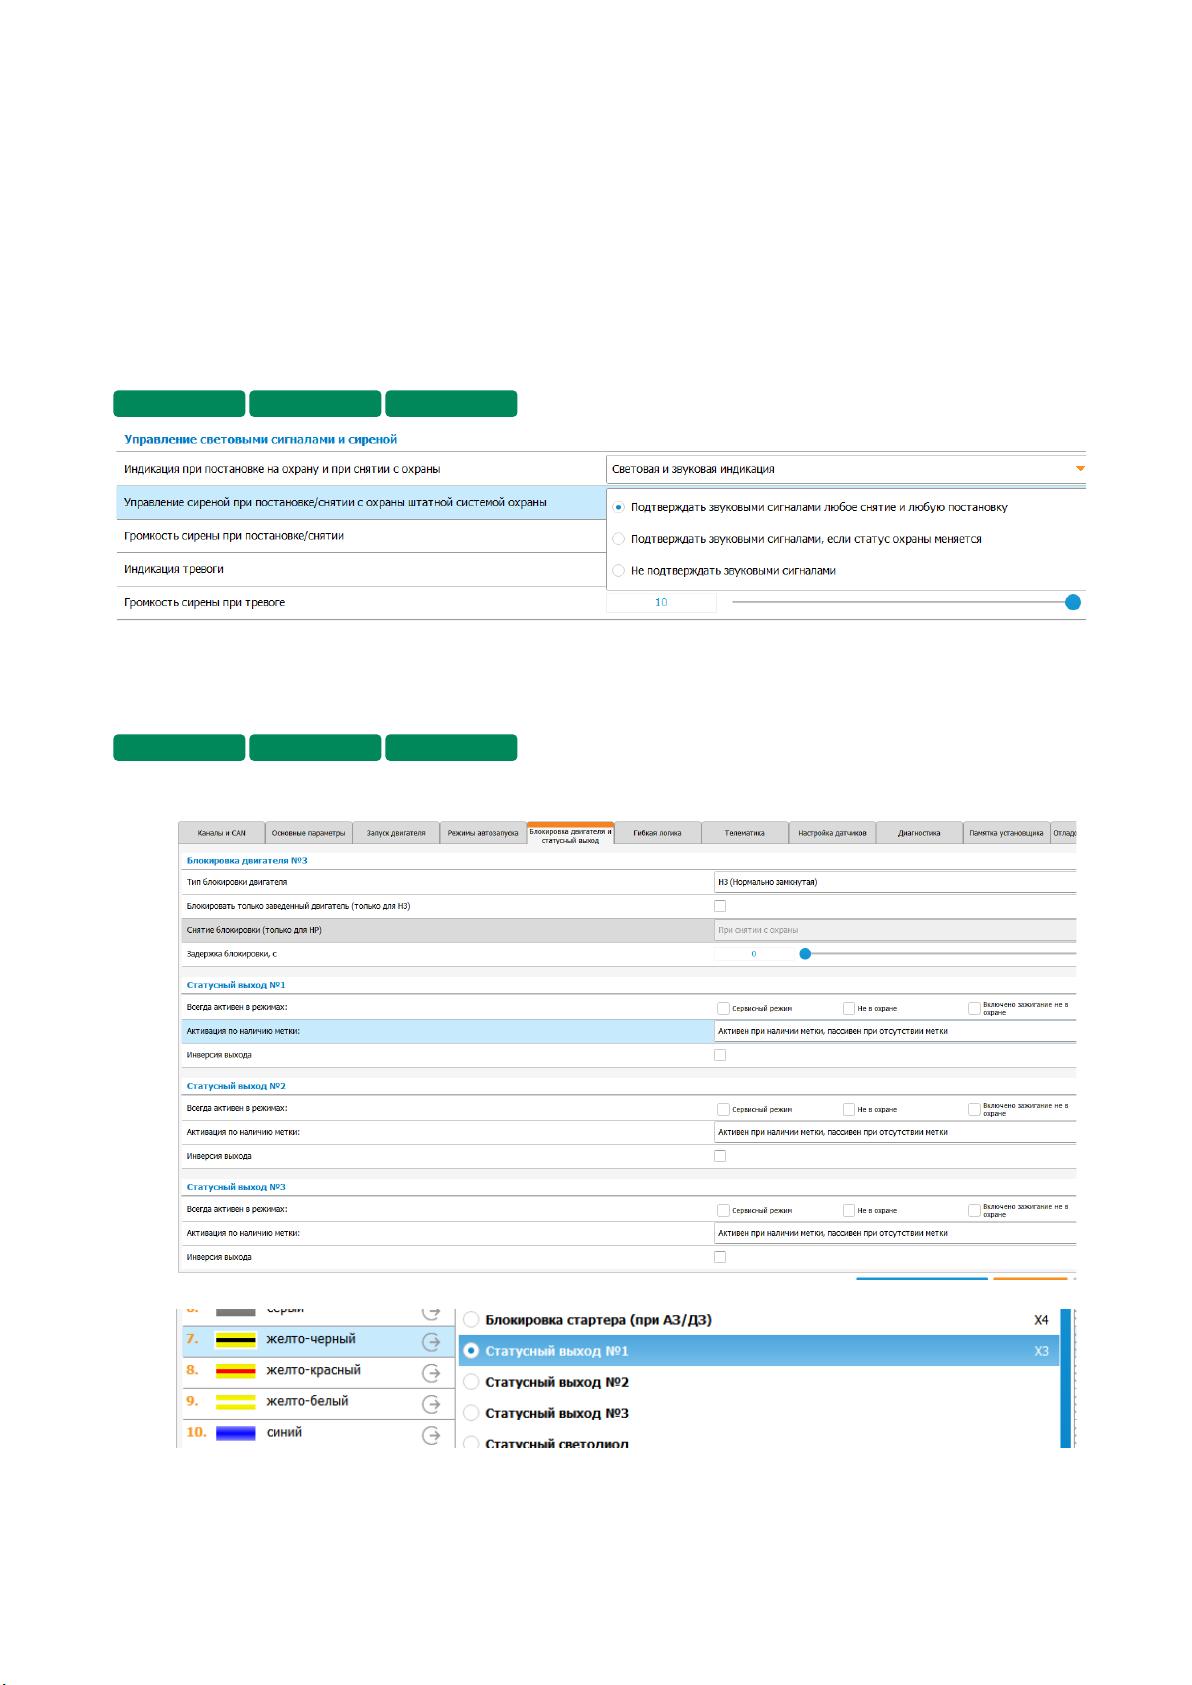Screen dimensions: 1192x1685
Task: Click the yellow-white wire color swatch
Action: (x=236, y=1402)
